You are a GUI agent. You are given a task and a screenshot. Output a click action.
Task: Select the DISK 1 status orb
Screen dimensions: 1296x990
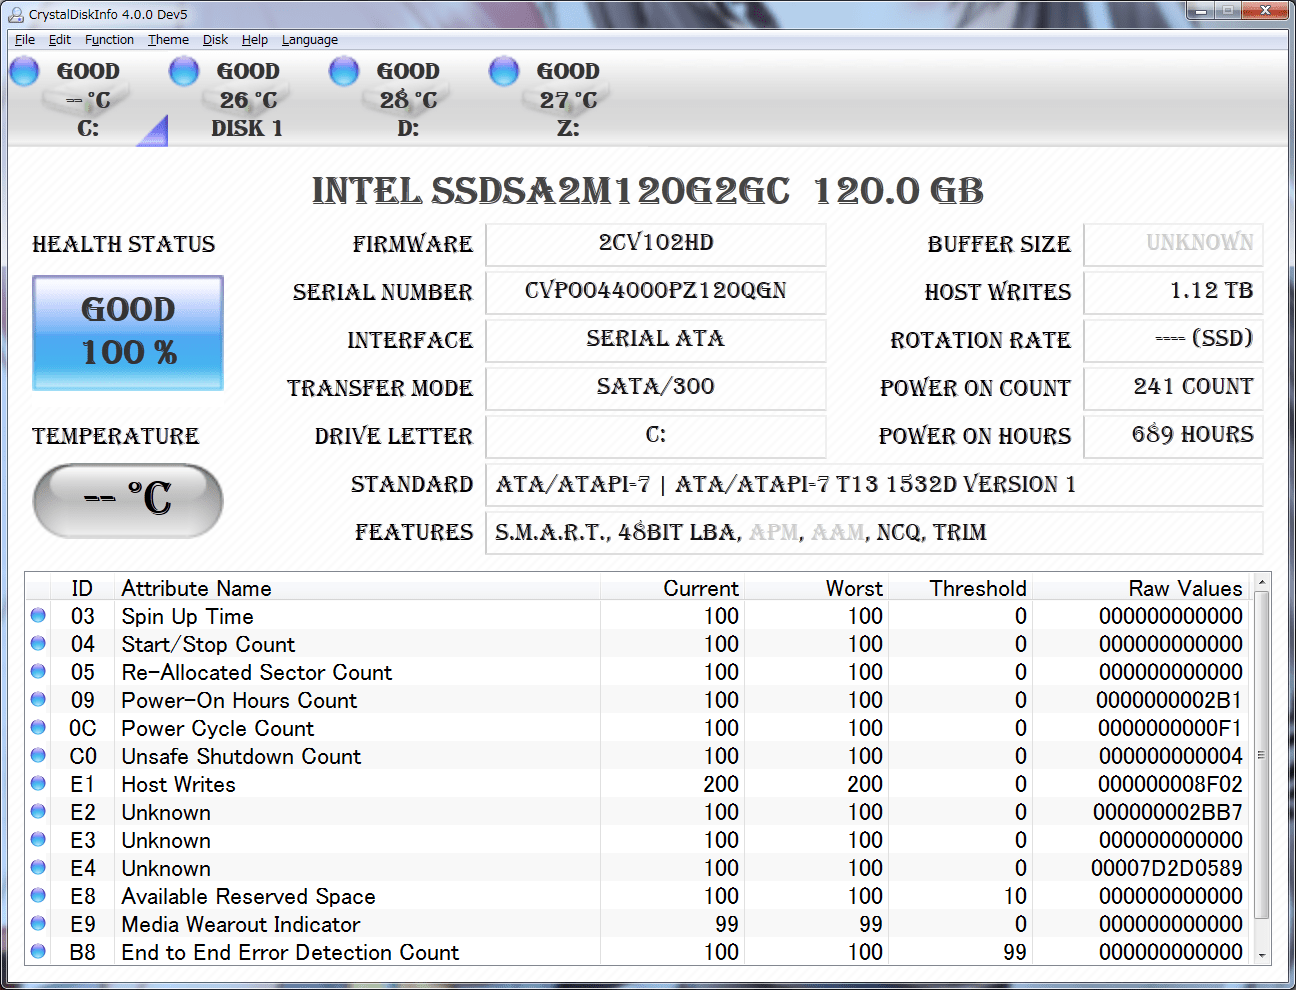click(x=184, y=71)
